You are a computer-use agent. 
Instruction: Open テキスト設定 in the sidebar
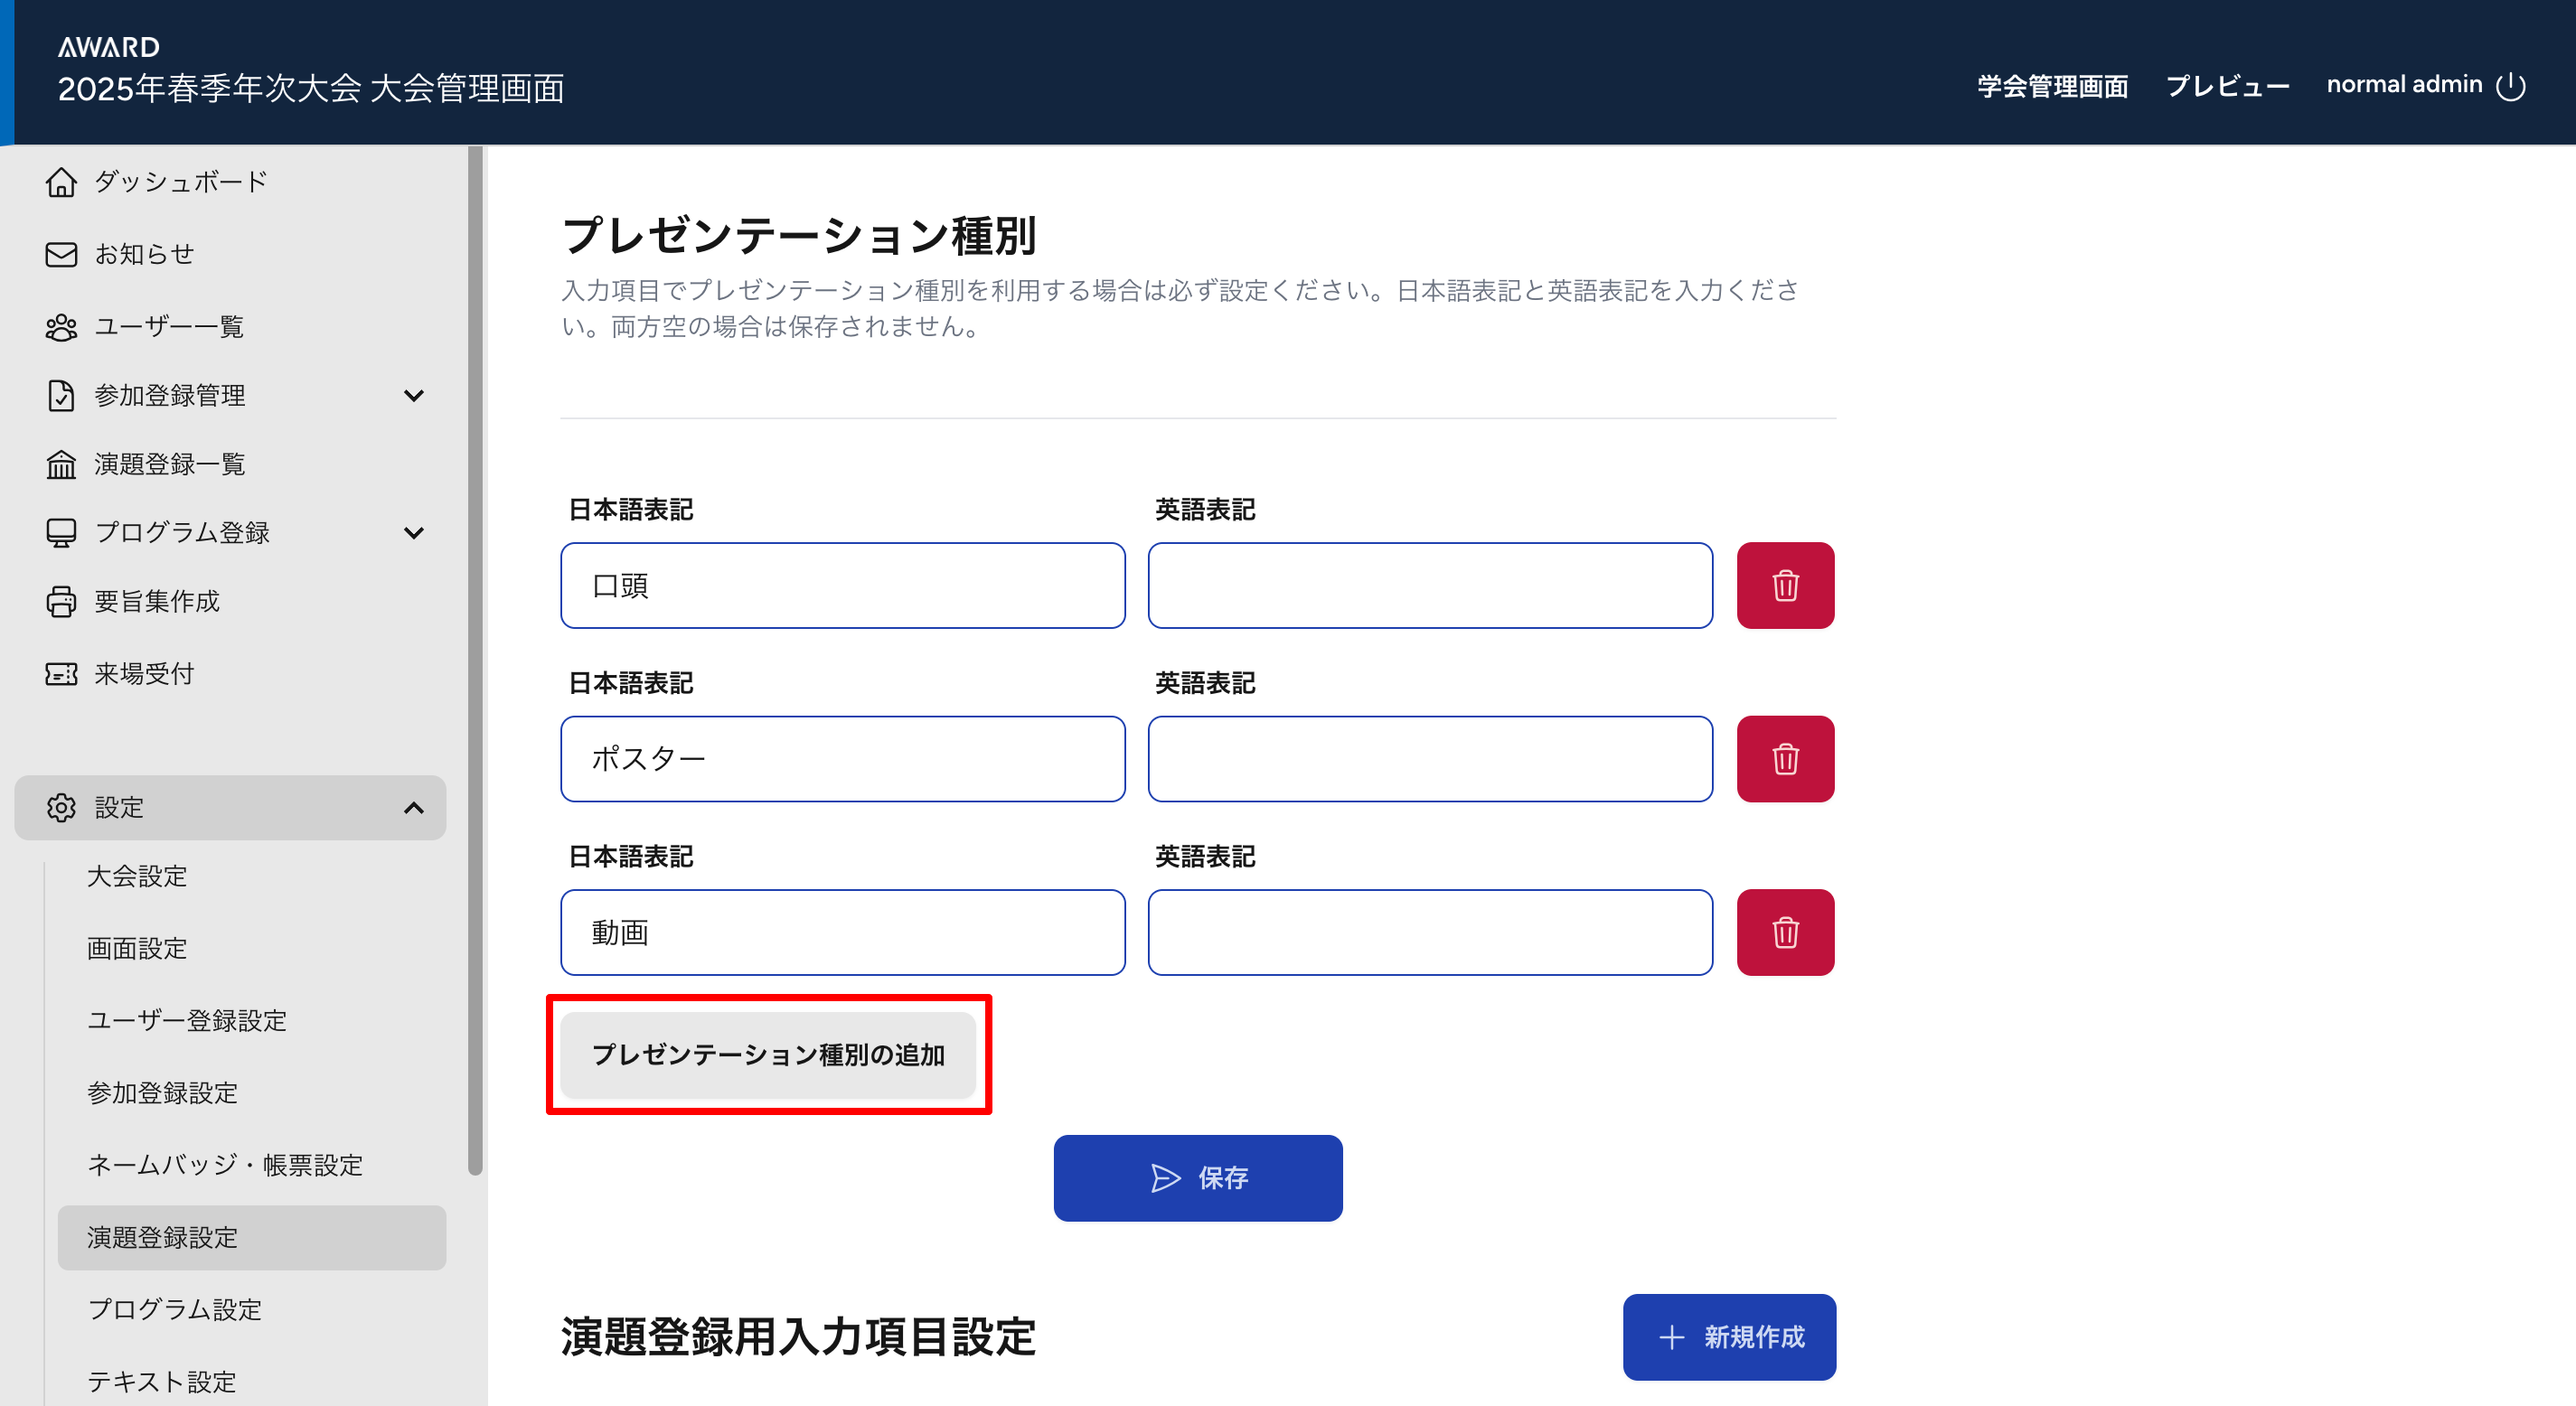point(162,1381)
